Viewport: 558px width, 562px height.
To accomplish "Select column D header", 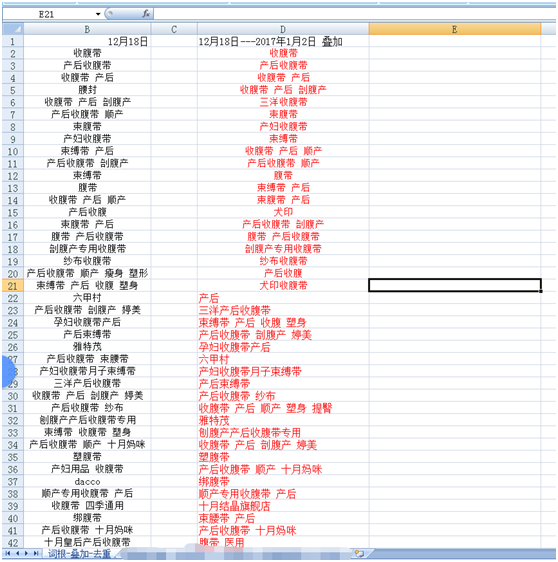I will coord(283,29).
